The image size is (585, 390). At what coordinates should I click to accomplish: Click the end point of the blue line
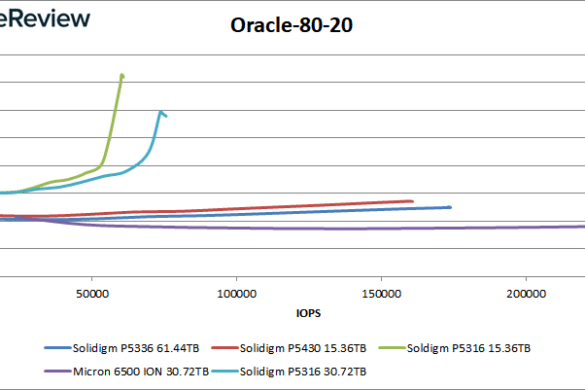pos(450,207)
